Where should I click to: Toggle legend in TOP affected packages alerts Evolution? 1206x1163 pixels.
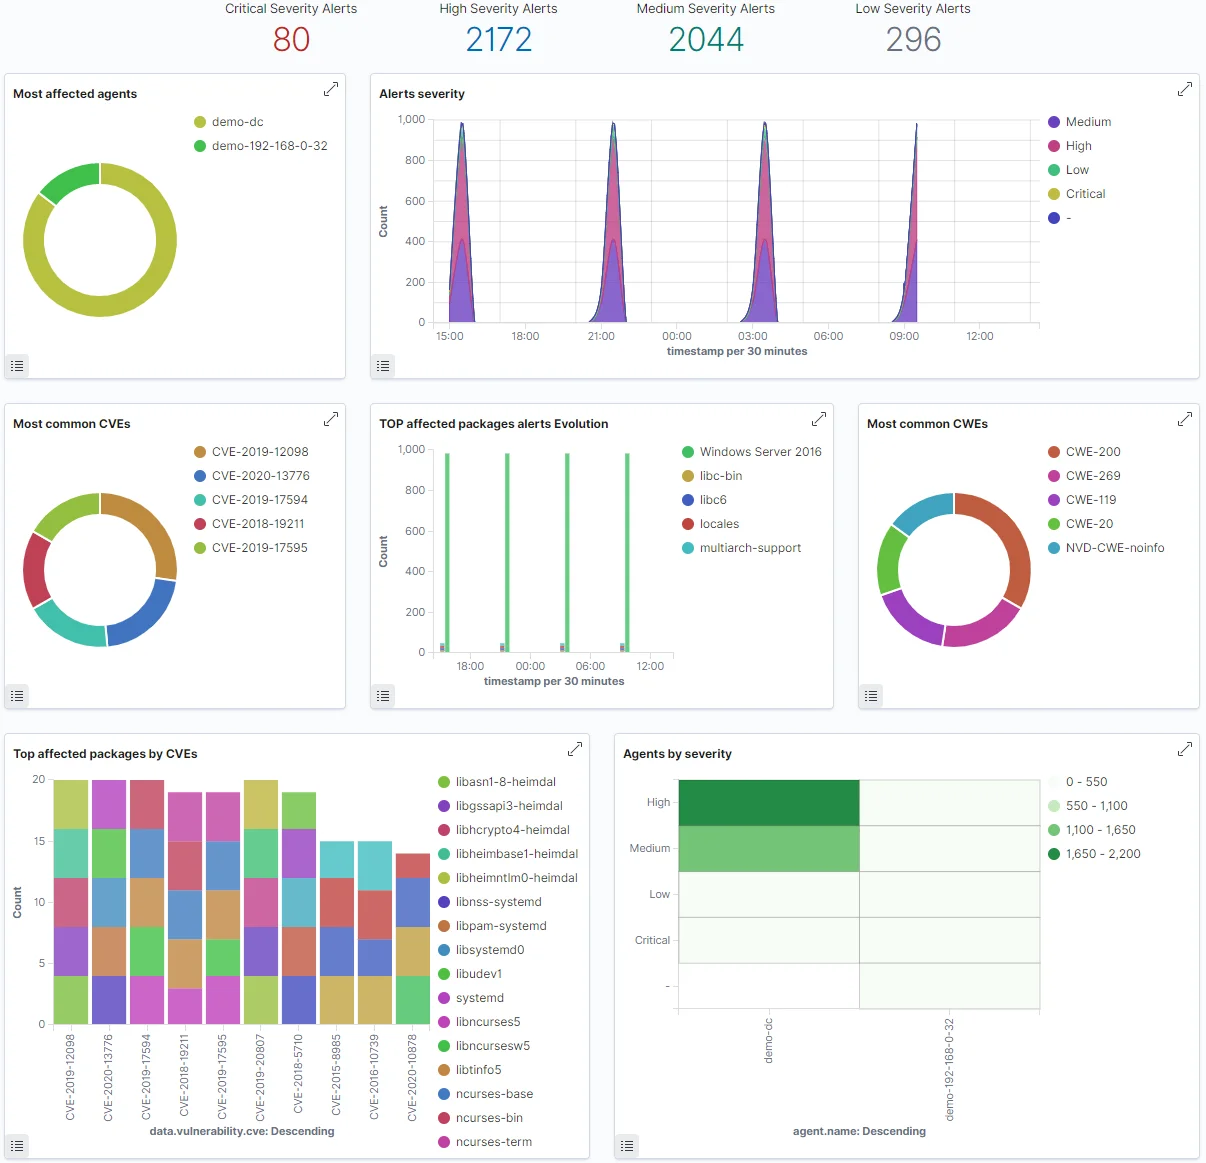pos(383,696)
